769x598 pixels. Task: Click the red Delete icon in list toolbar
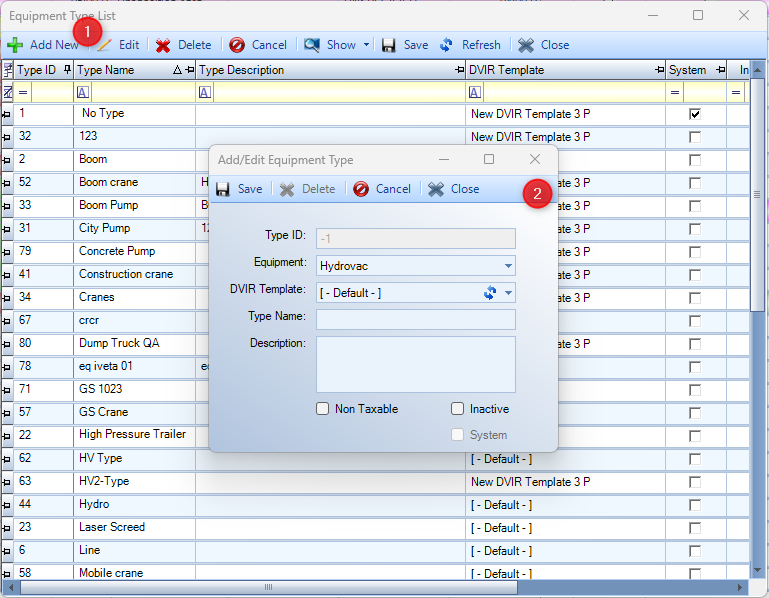[163, 45]
